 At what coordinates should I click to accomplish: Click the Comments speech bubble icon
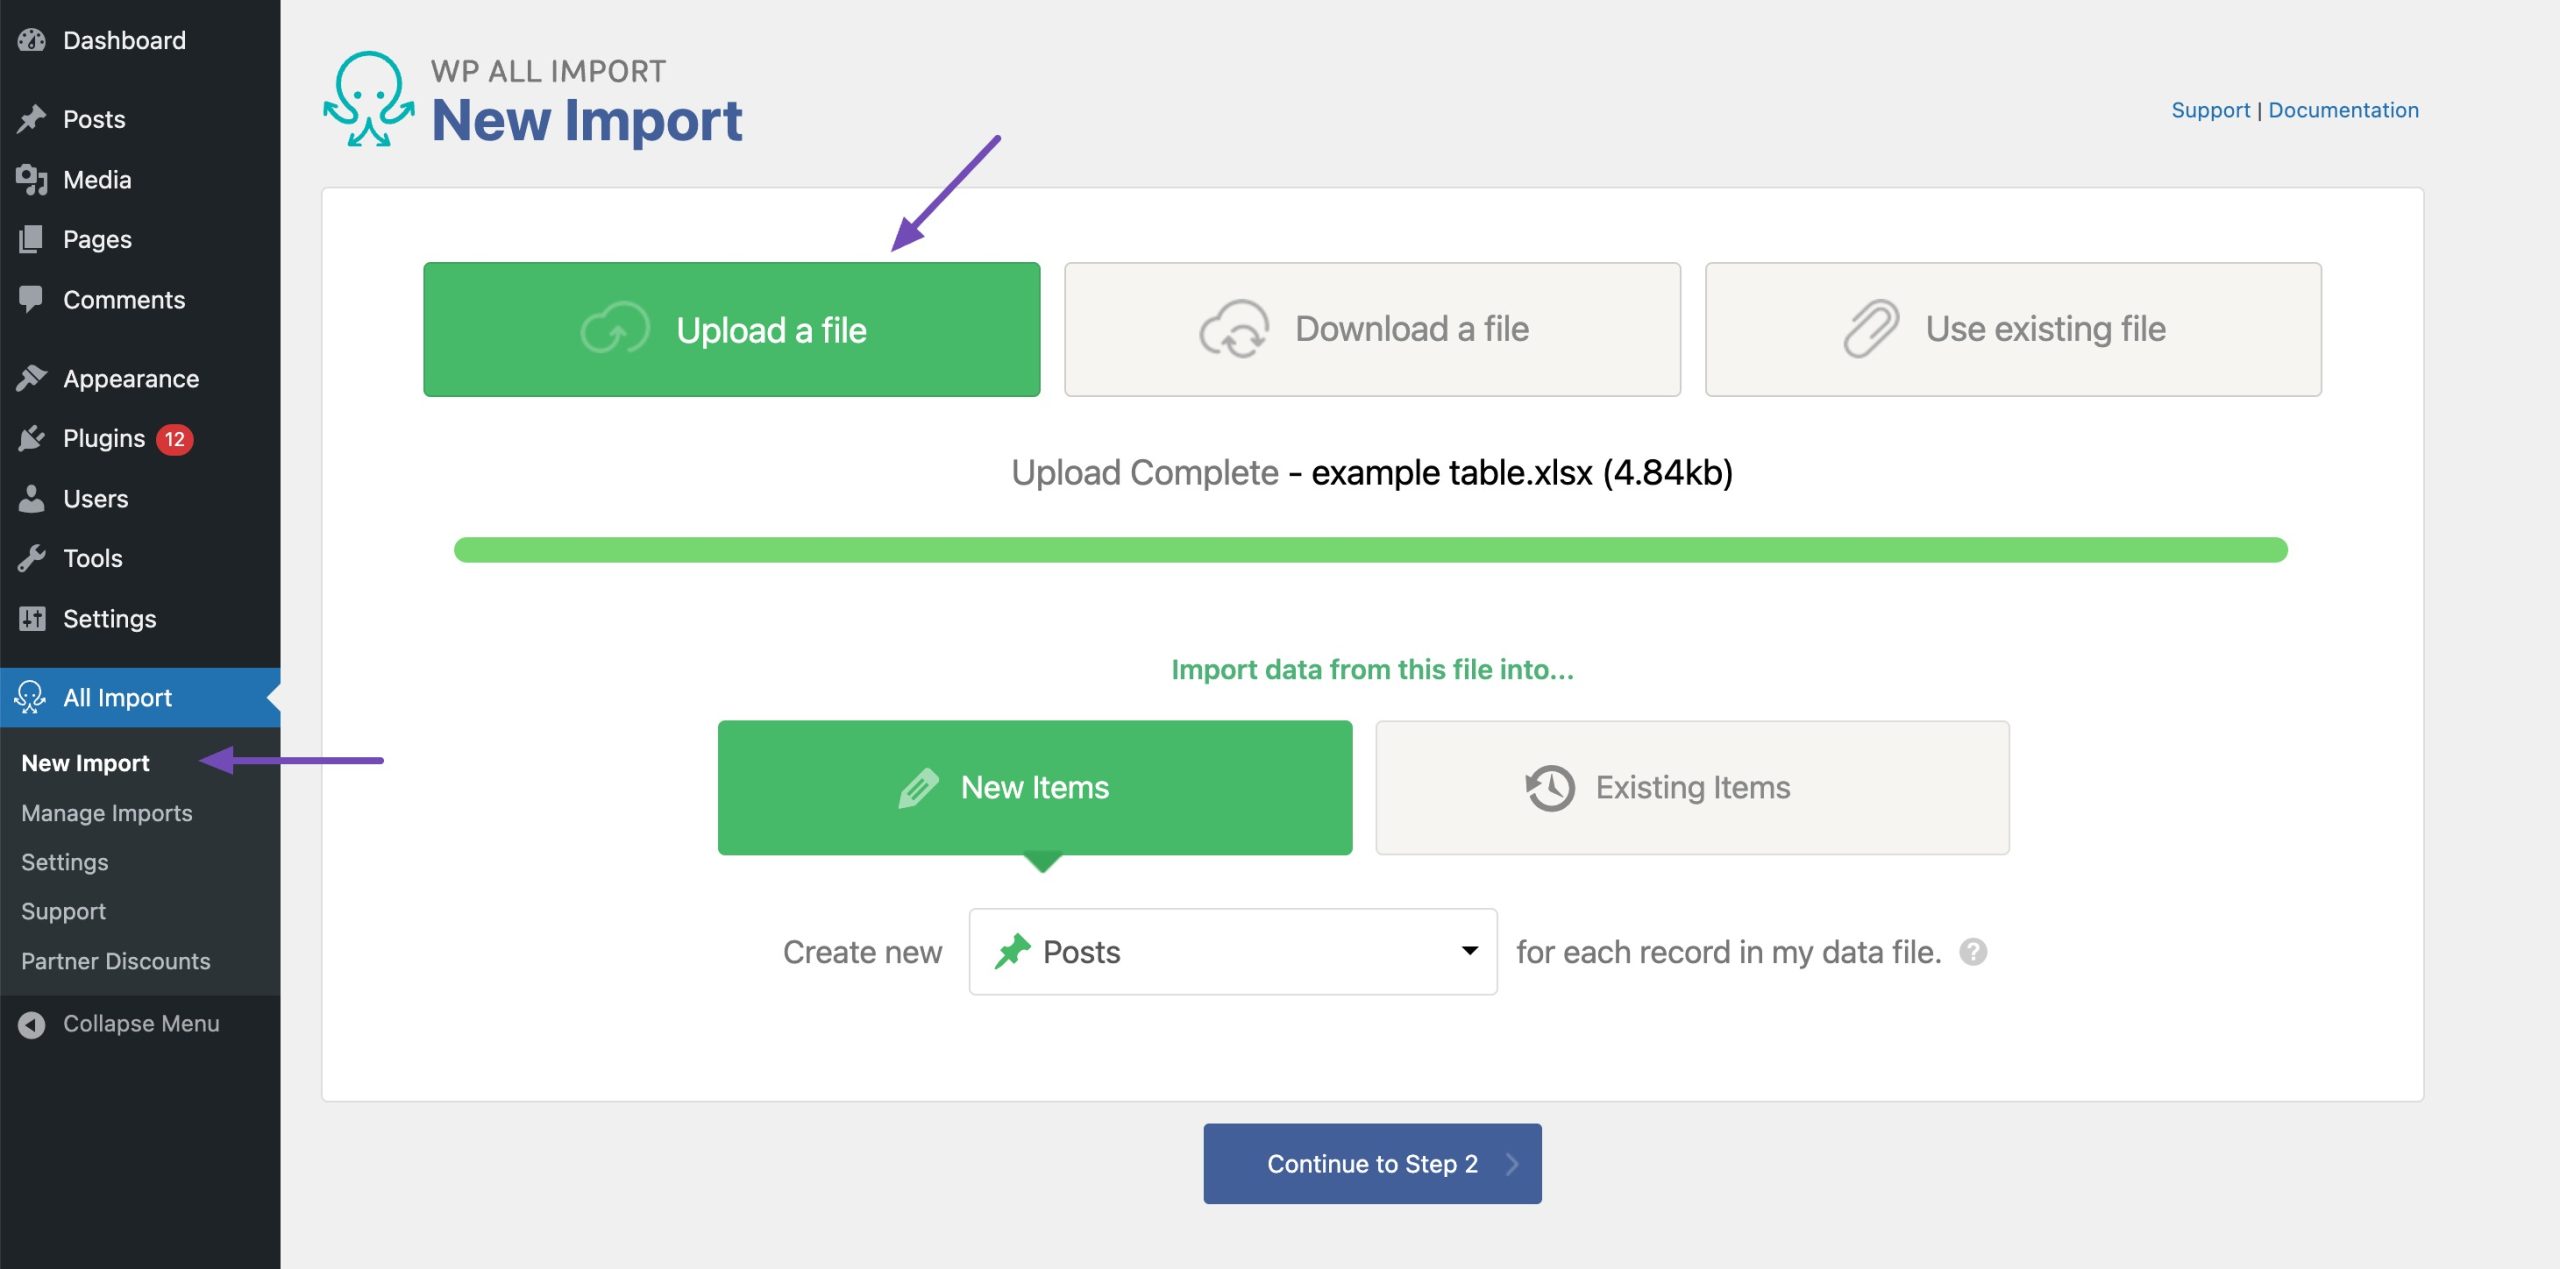point(32,299)
